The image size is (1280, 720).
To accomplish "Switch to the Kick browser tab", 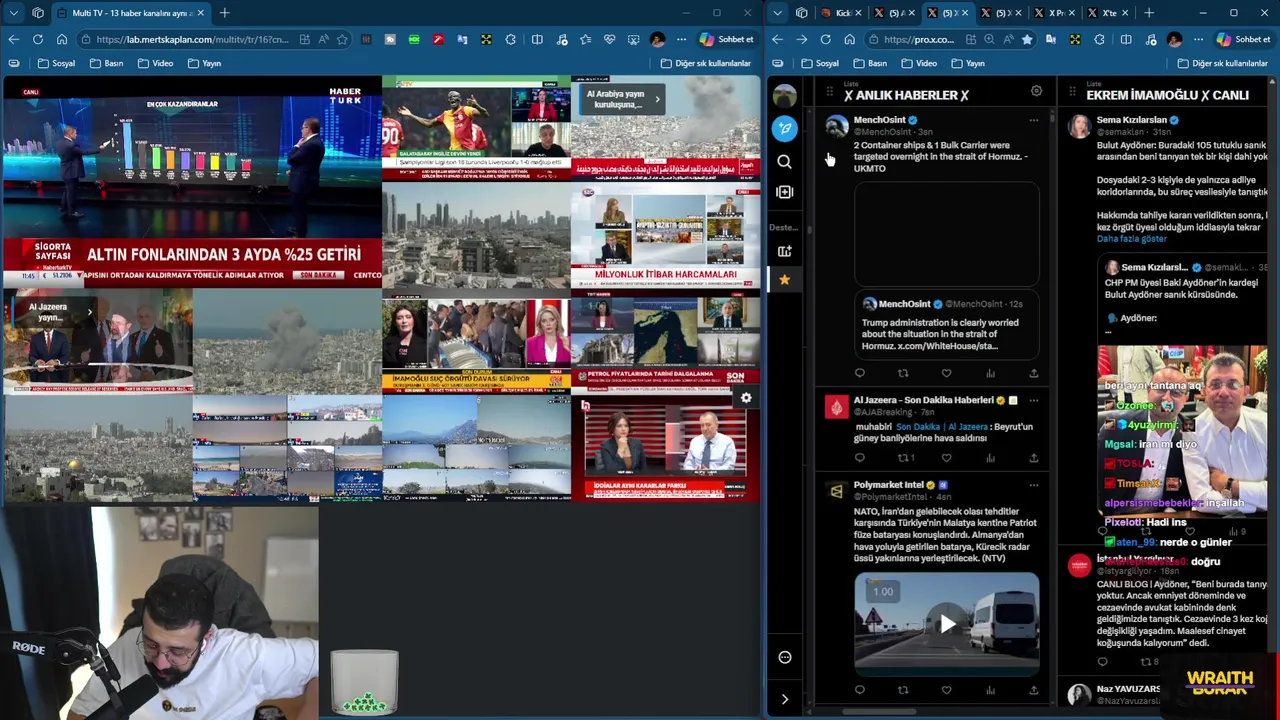I will (842, 13).
